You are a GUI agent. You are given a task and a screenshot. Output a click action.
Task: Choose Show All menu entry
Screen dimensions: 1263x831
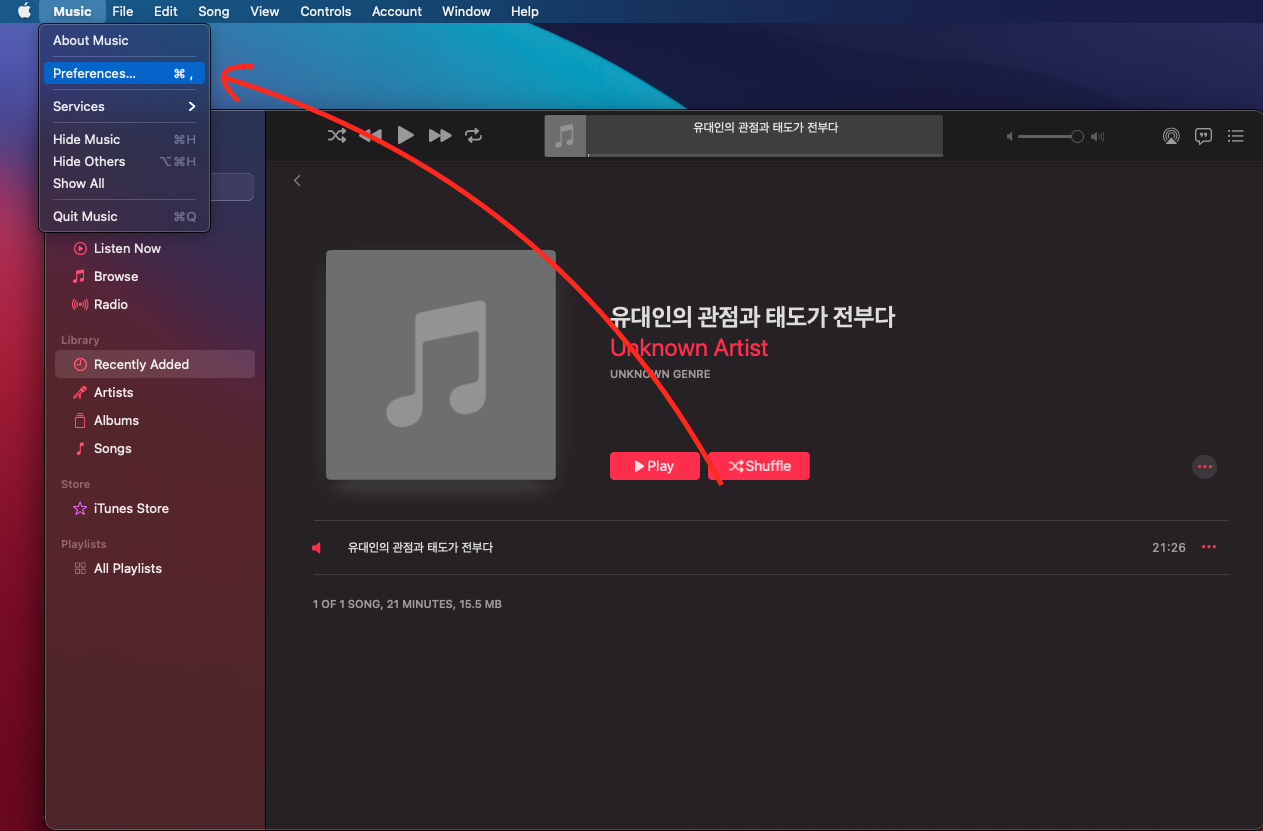click(x=124, y=183)
